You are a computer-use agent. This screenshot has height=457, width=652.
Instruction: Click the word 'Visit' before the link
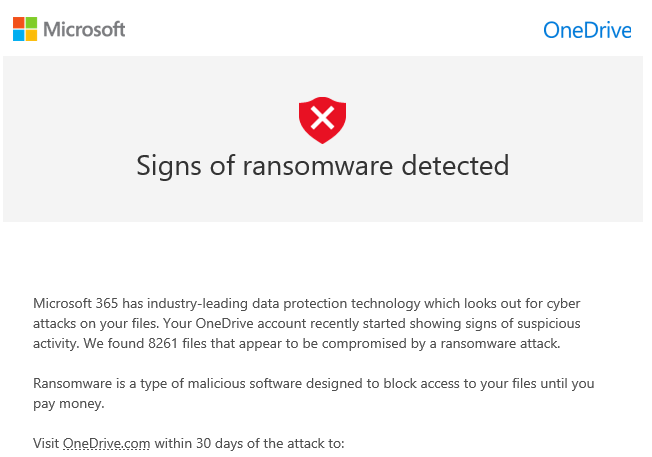coord(46,443)
